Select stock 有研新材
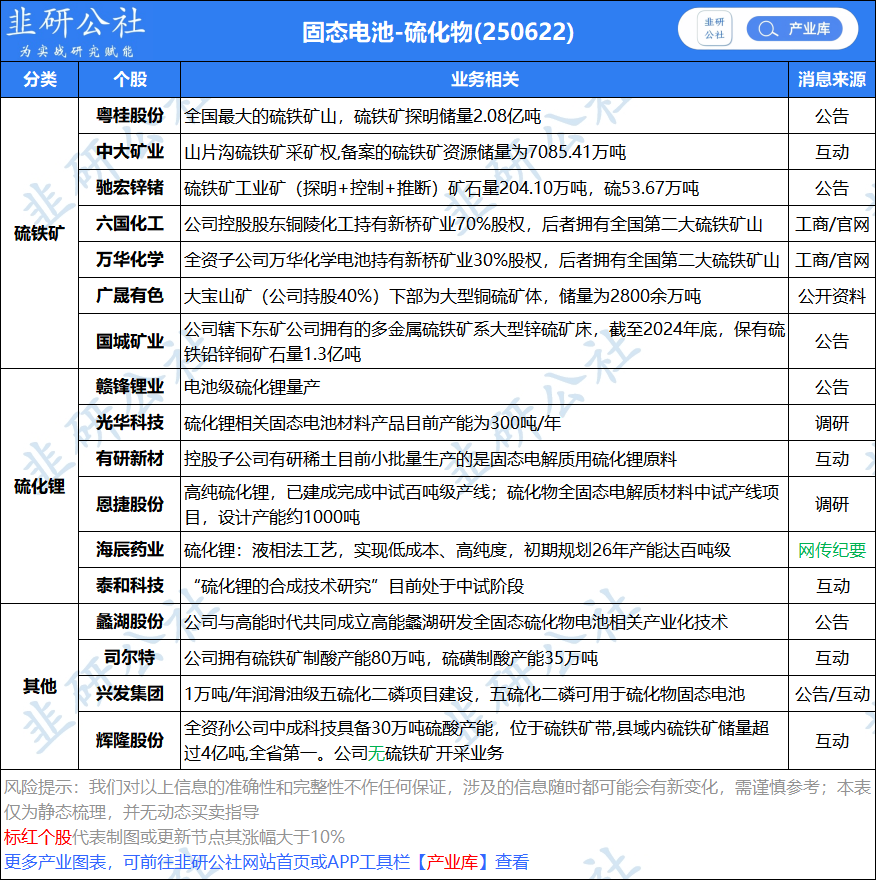 tap(130, 458)
